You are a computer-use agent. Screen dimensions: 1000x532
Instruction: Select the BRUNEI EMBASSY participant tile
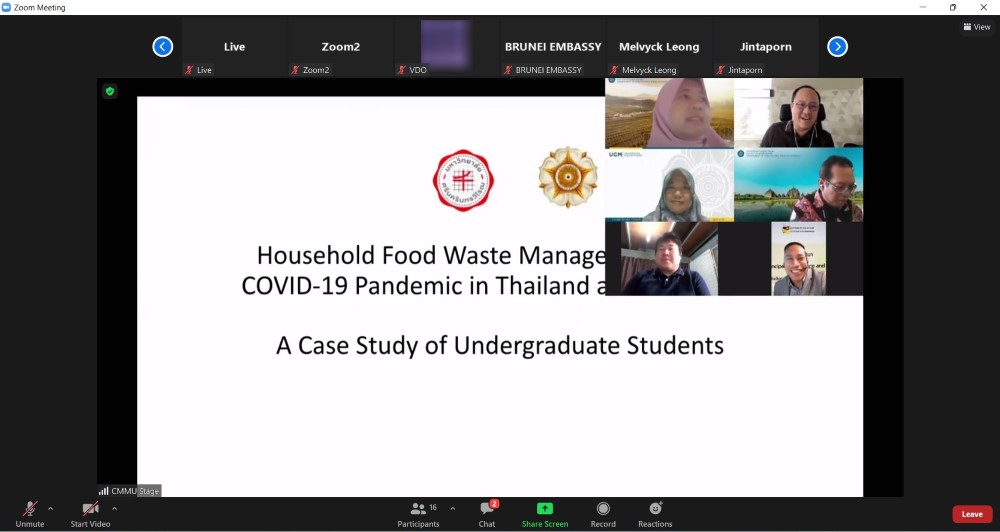(x=553, y=47)
